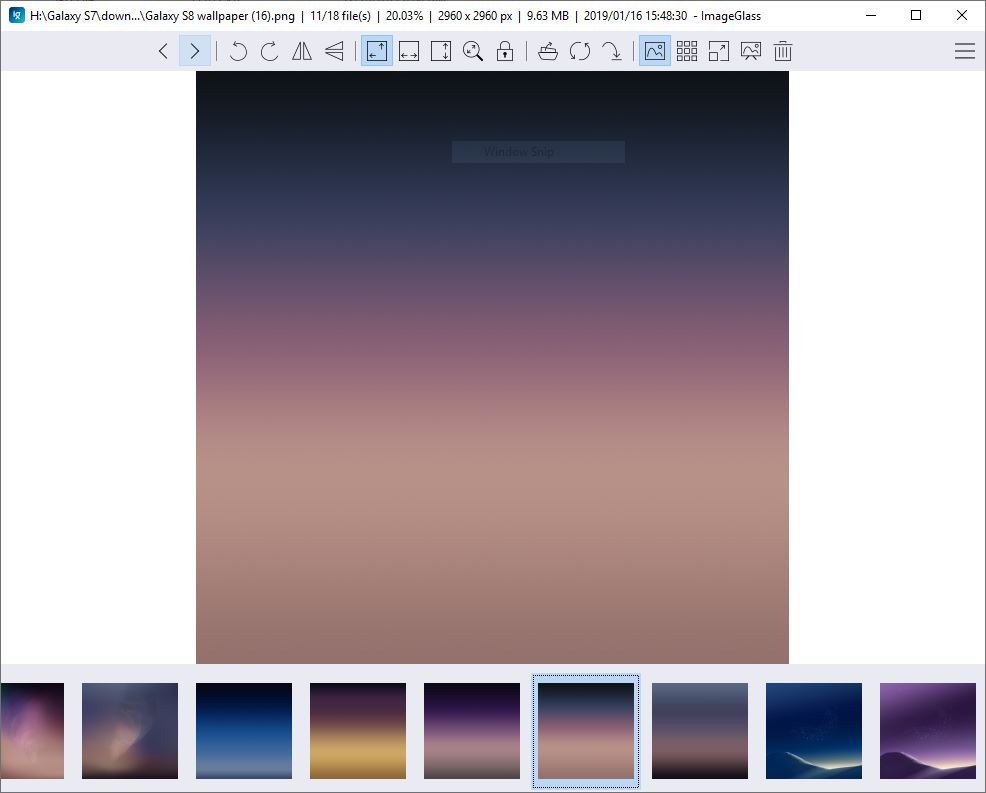
Task: Rotate image clockwise
Action: [x=270, y=51]
